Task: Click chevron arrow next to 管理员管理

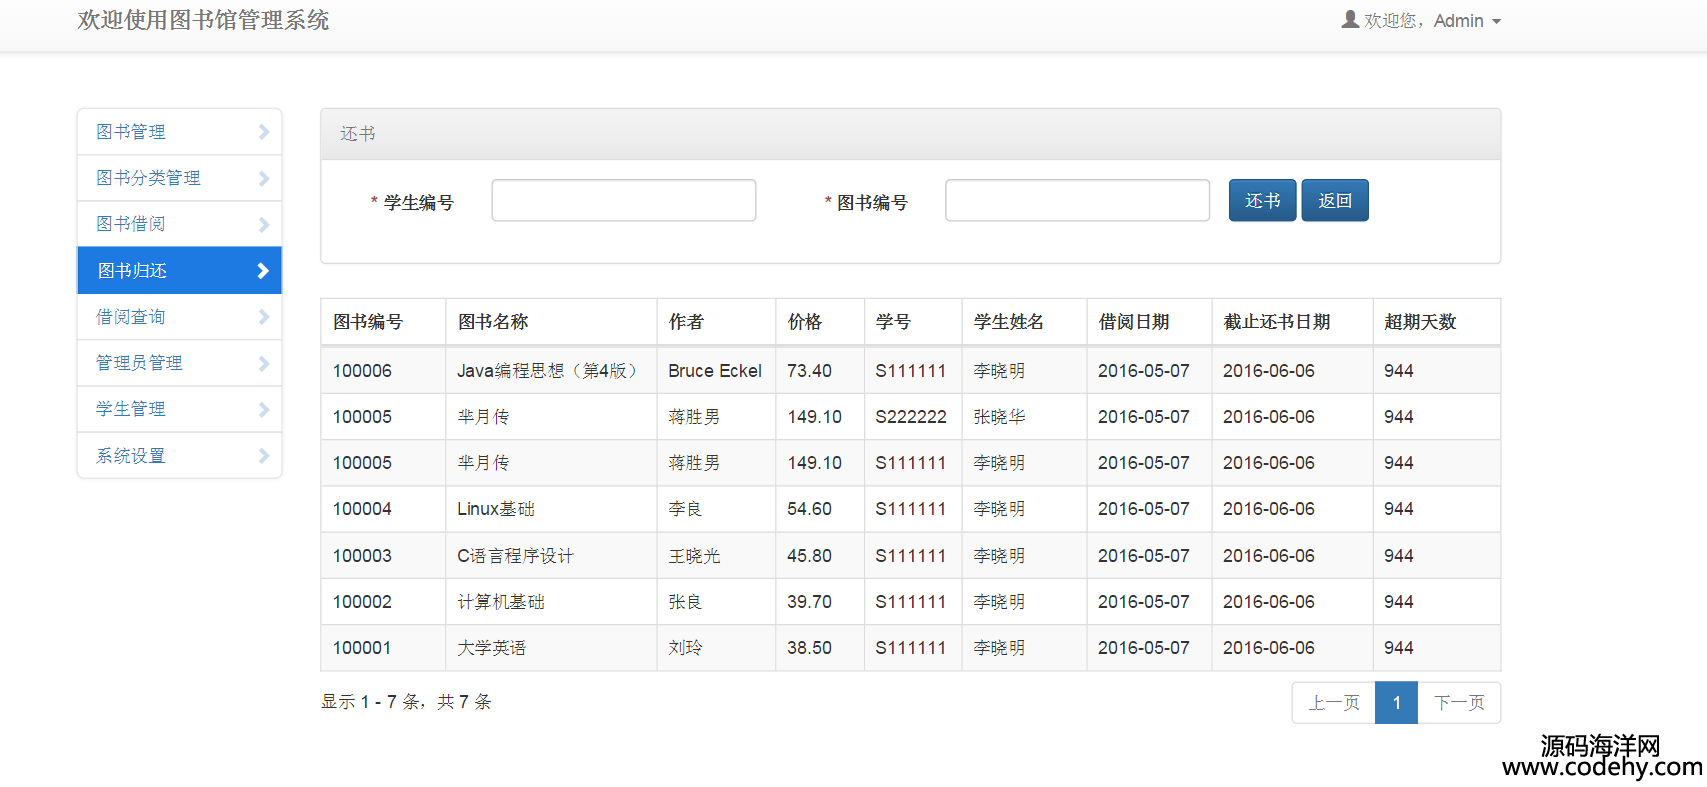Action: (264, 363)
